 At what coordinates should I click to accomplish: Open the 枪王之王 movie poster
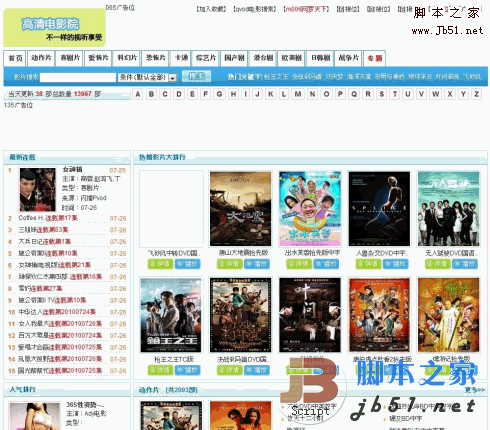[171, 315]
